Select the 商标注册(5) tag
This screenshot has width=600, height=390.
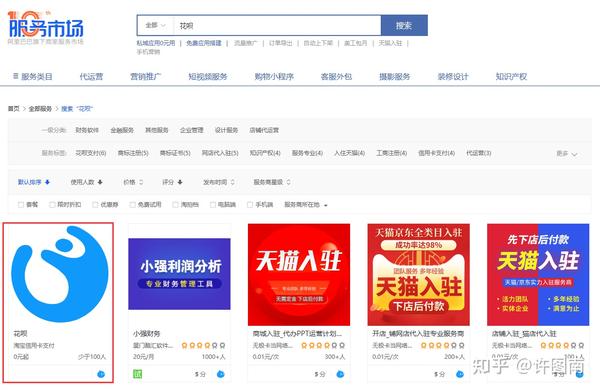[133, 153]
